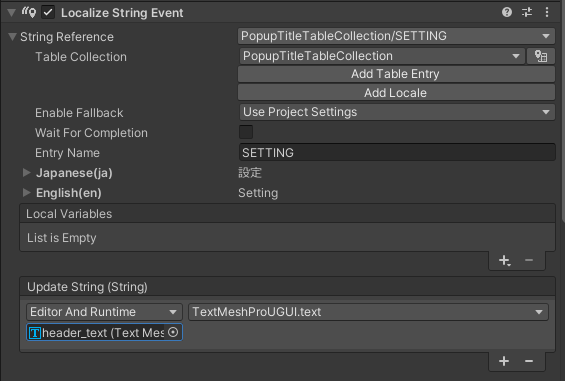Remove the Update String event listener
Viewport: 565px width, 381px height.
coord(529,361)
